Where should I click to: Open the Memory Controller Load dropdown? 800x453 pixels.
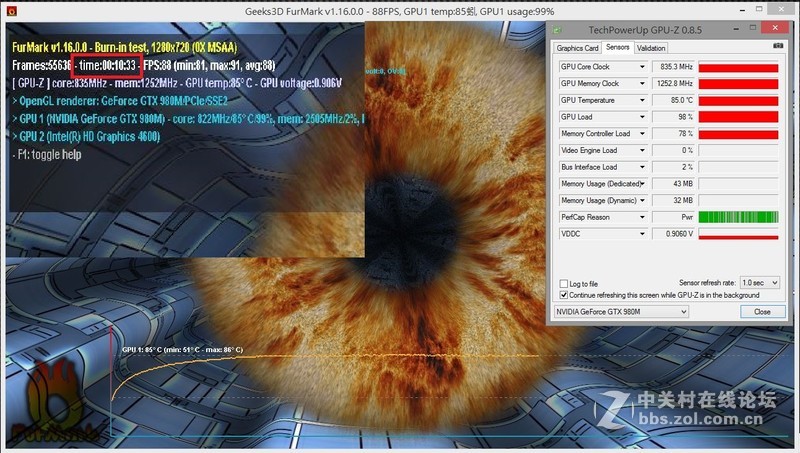[642, 134]
